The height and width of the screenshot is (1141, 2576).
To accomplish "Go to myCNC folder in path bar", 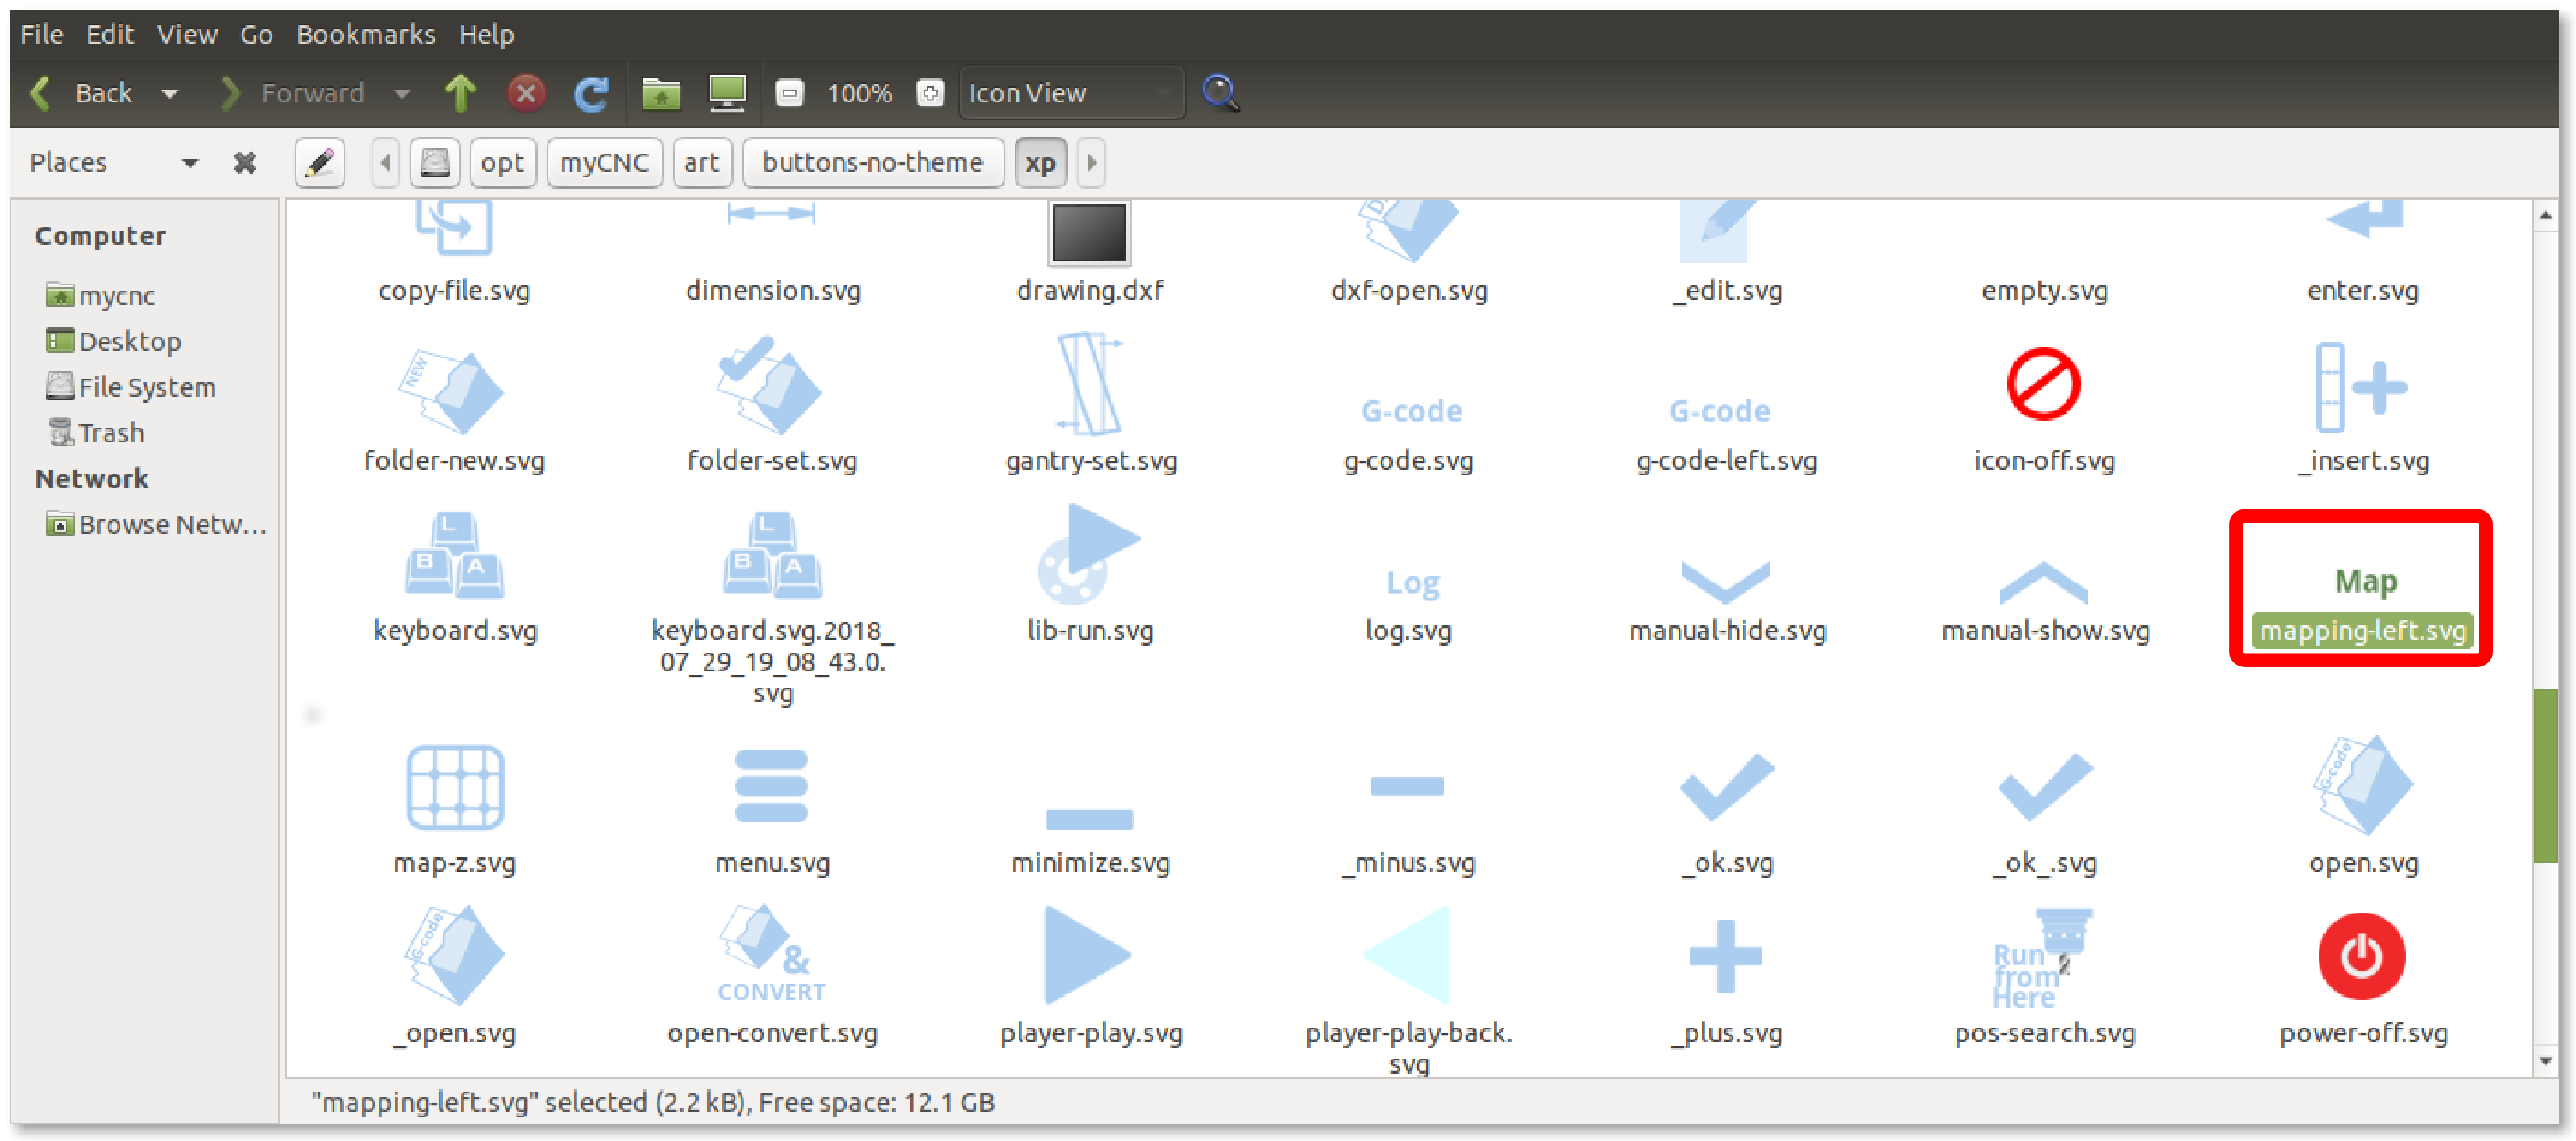I will 603,162.
